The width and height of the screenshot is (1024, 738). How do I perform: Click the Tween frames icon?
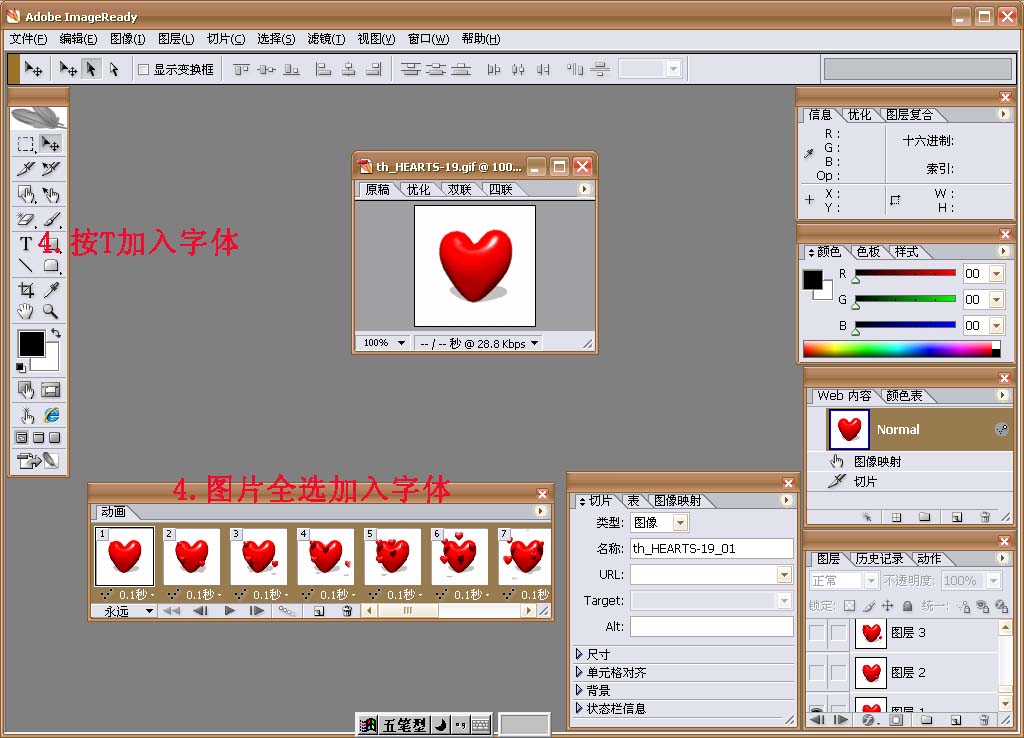[x=286, y=611]
